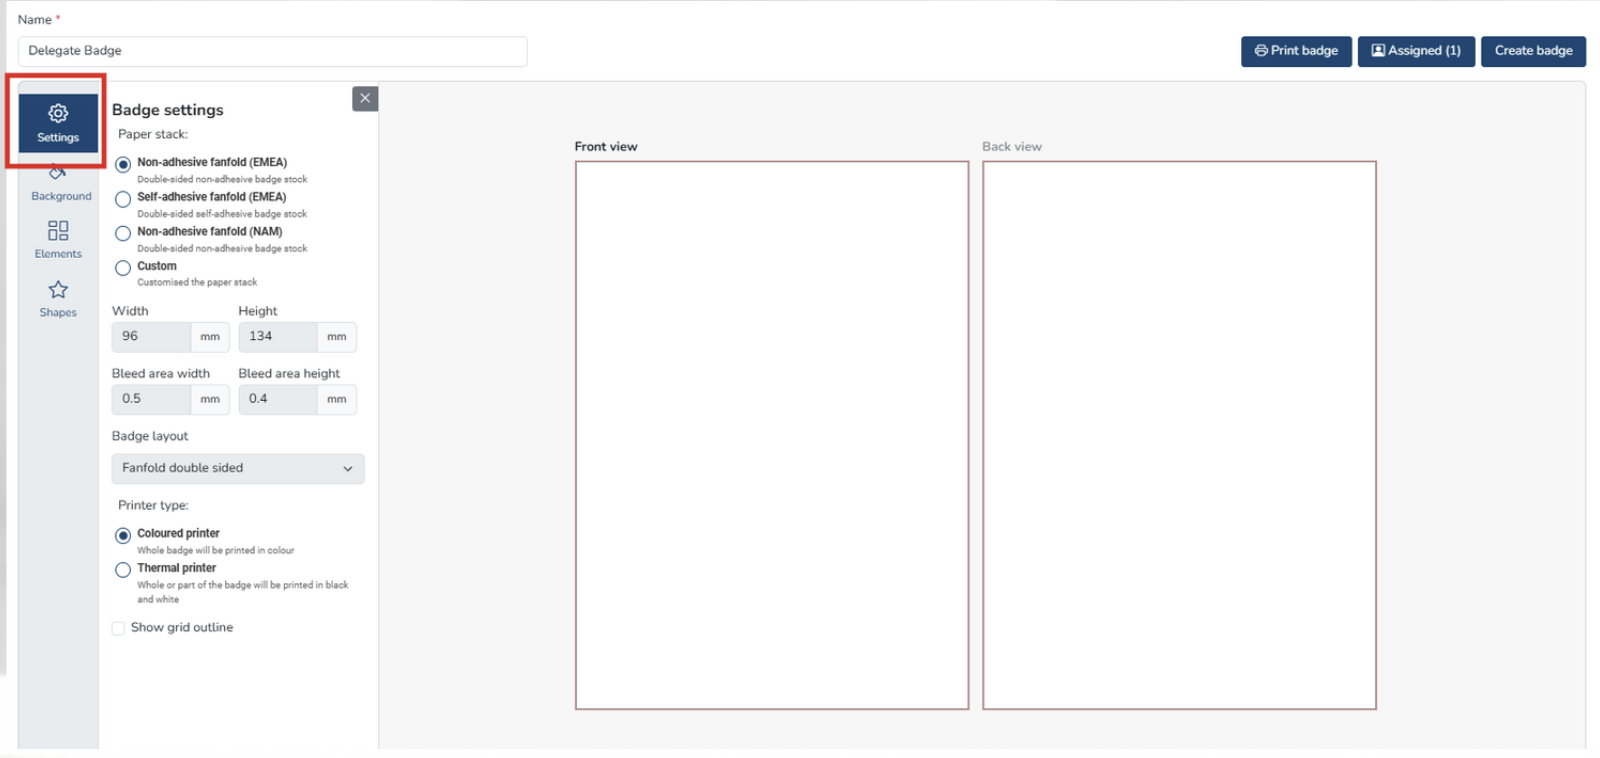1600x758 pixels.
Task: Click the Back view badge canvas
Action: pos(1179,435)
